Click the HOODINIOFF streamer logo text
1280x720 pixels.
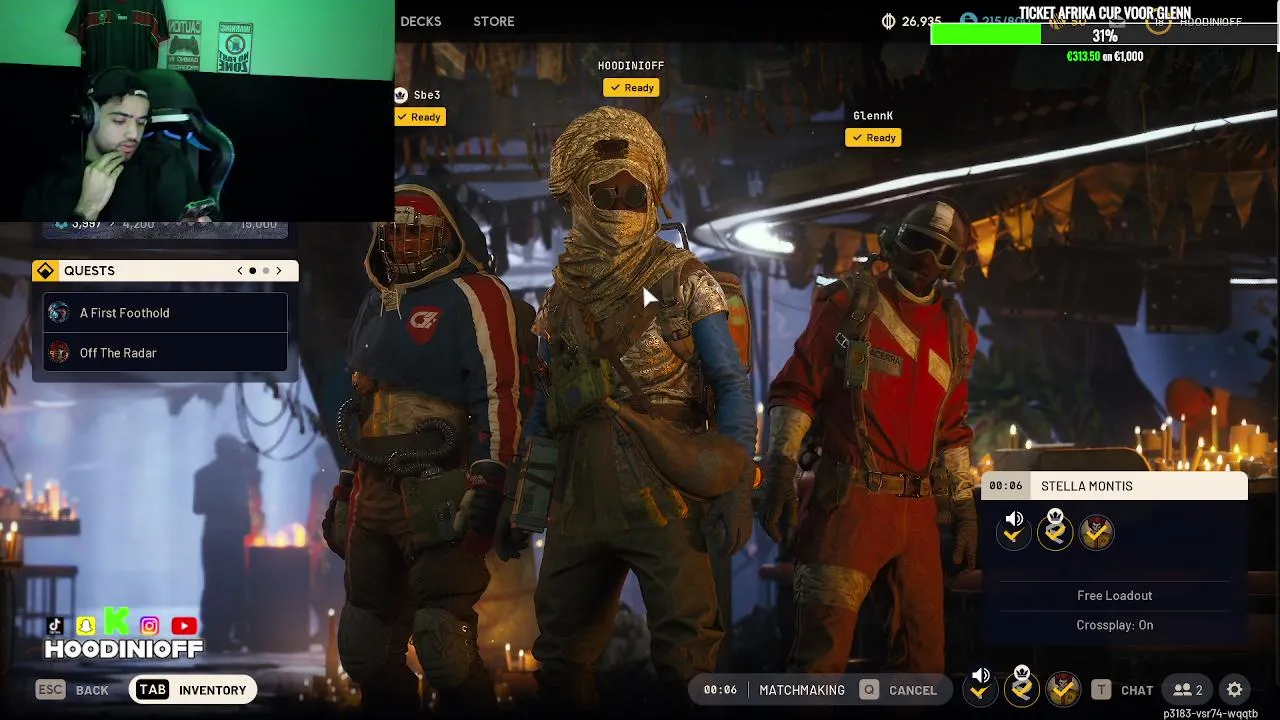pos(124,649)
